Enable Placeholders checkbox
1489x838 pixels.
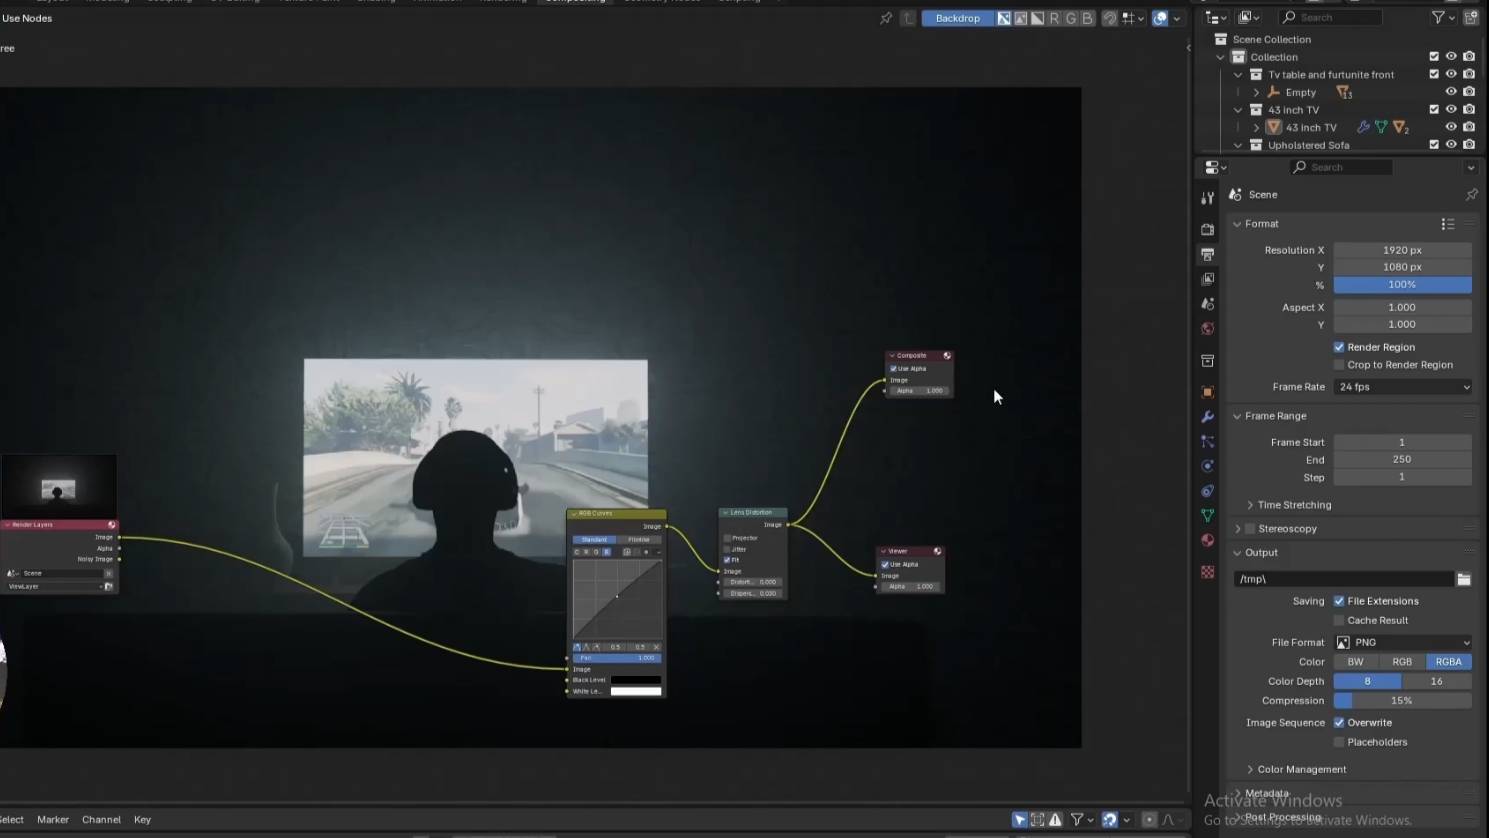tap(1339, 742)
